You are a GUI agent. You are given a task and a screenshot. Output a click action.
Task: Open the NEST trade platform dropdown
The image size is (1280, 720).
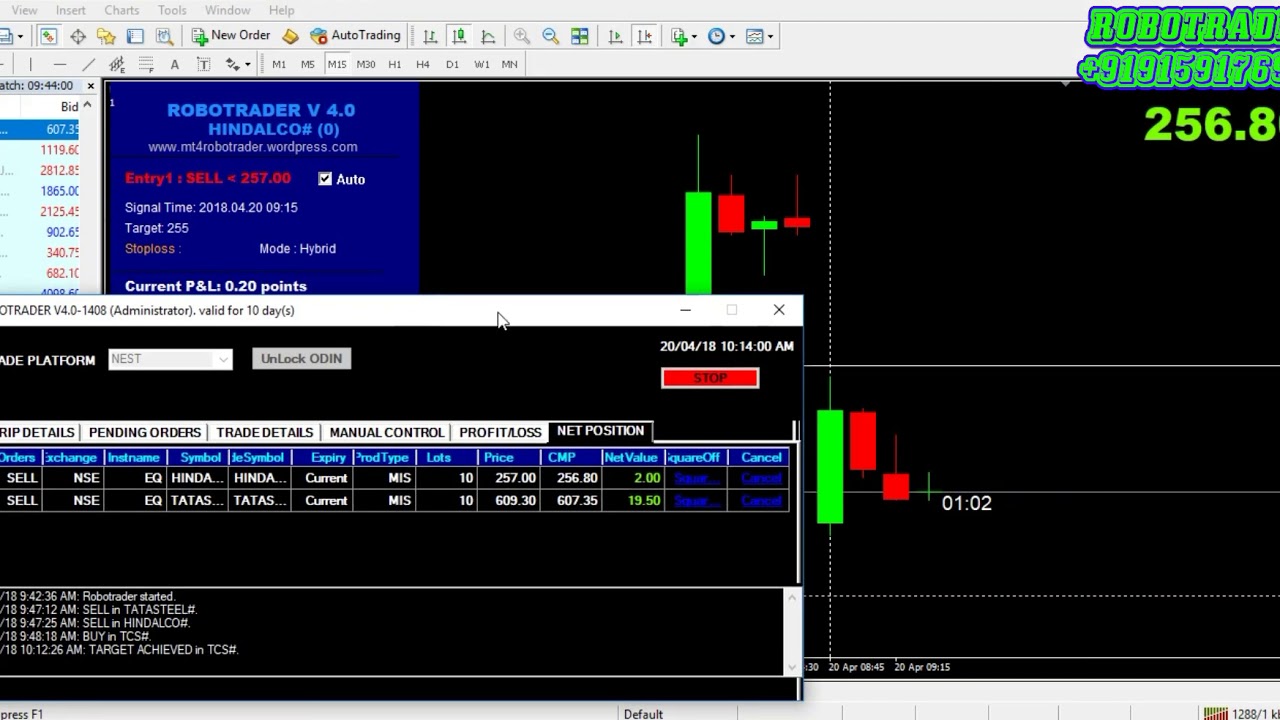[x=170, y=359]
